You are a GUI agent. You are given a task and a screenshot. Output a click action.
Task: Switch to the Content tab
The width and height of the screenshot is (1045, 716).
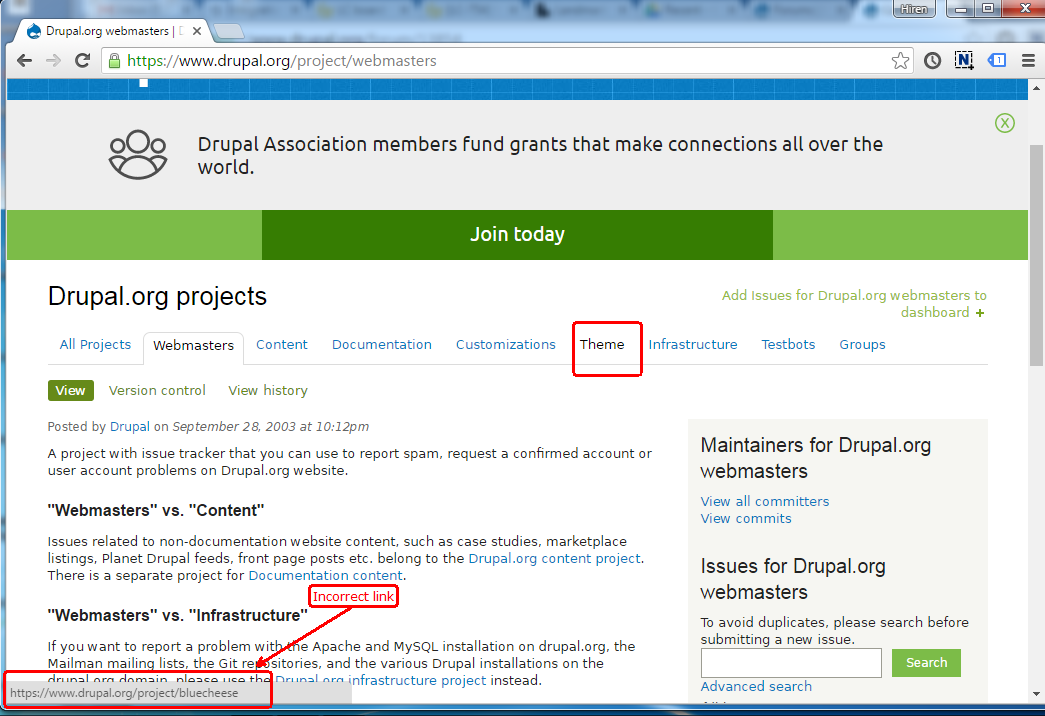pos(282,345)
